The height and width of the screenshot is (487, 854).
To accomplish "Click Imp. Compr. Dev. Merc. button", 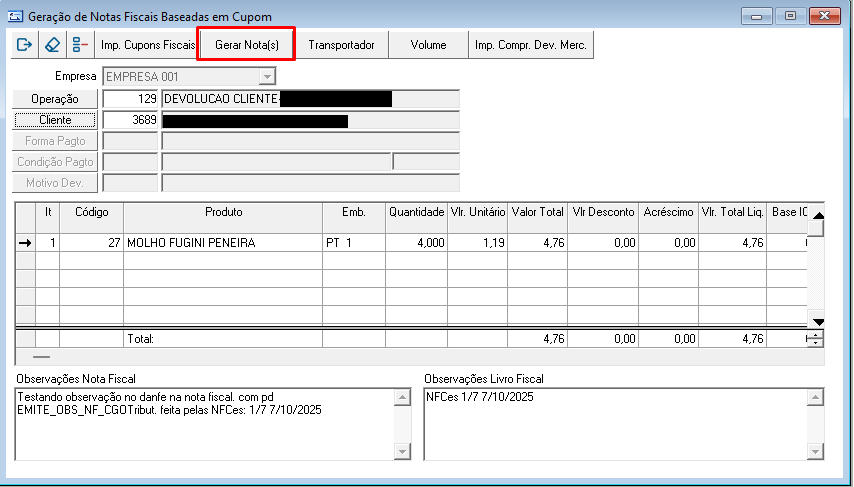I will click(x=531, y=45).
